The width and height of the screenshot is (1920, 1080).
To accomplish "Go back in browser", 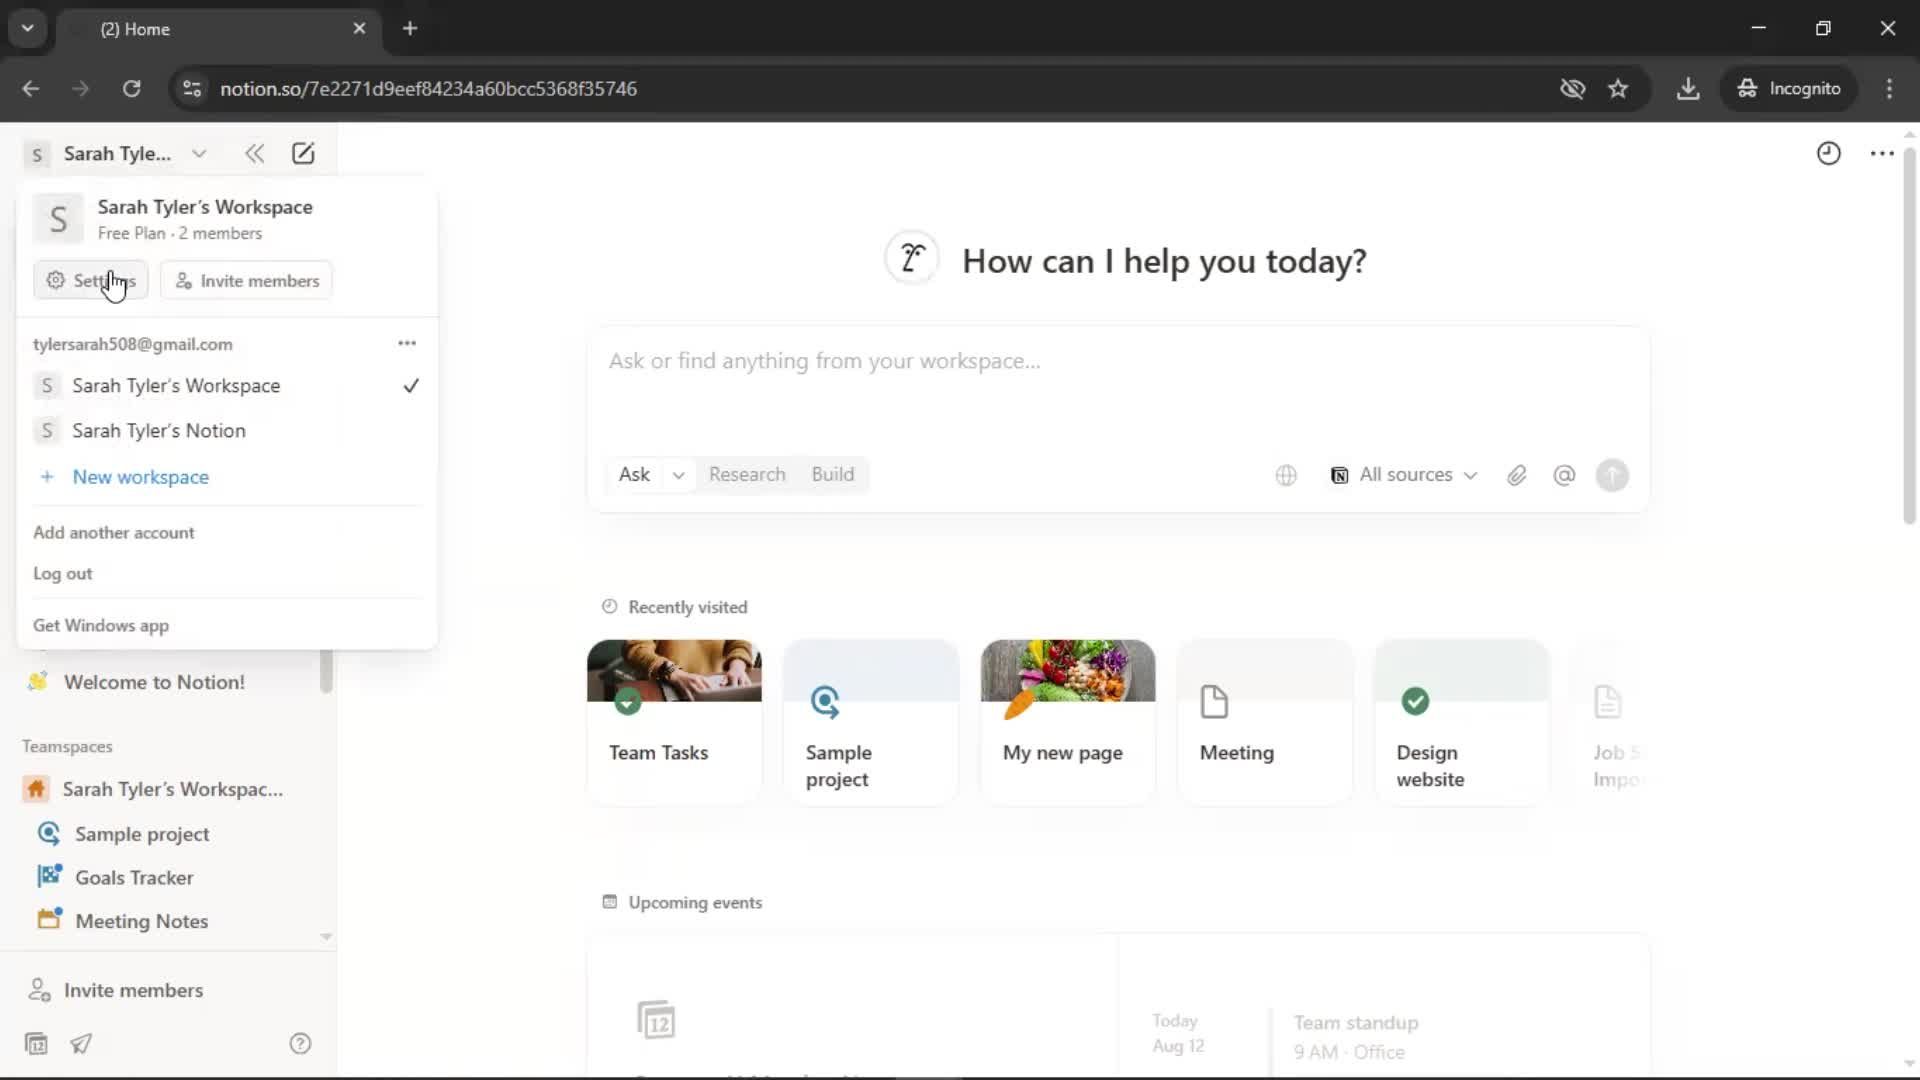I will [31, 89].
